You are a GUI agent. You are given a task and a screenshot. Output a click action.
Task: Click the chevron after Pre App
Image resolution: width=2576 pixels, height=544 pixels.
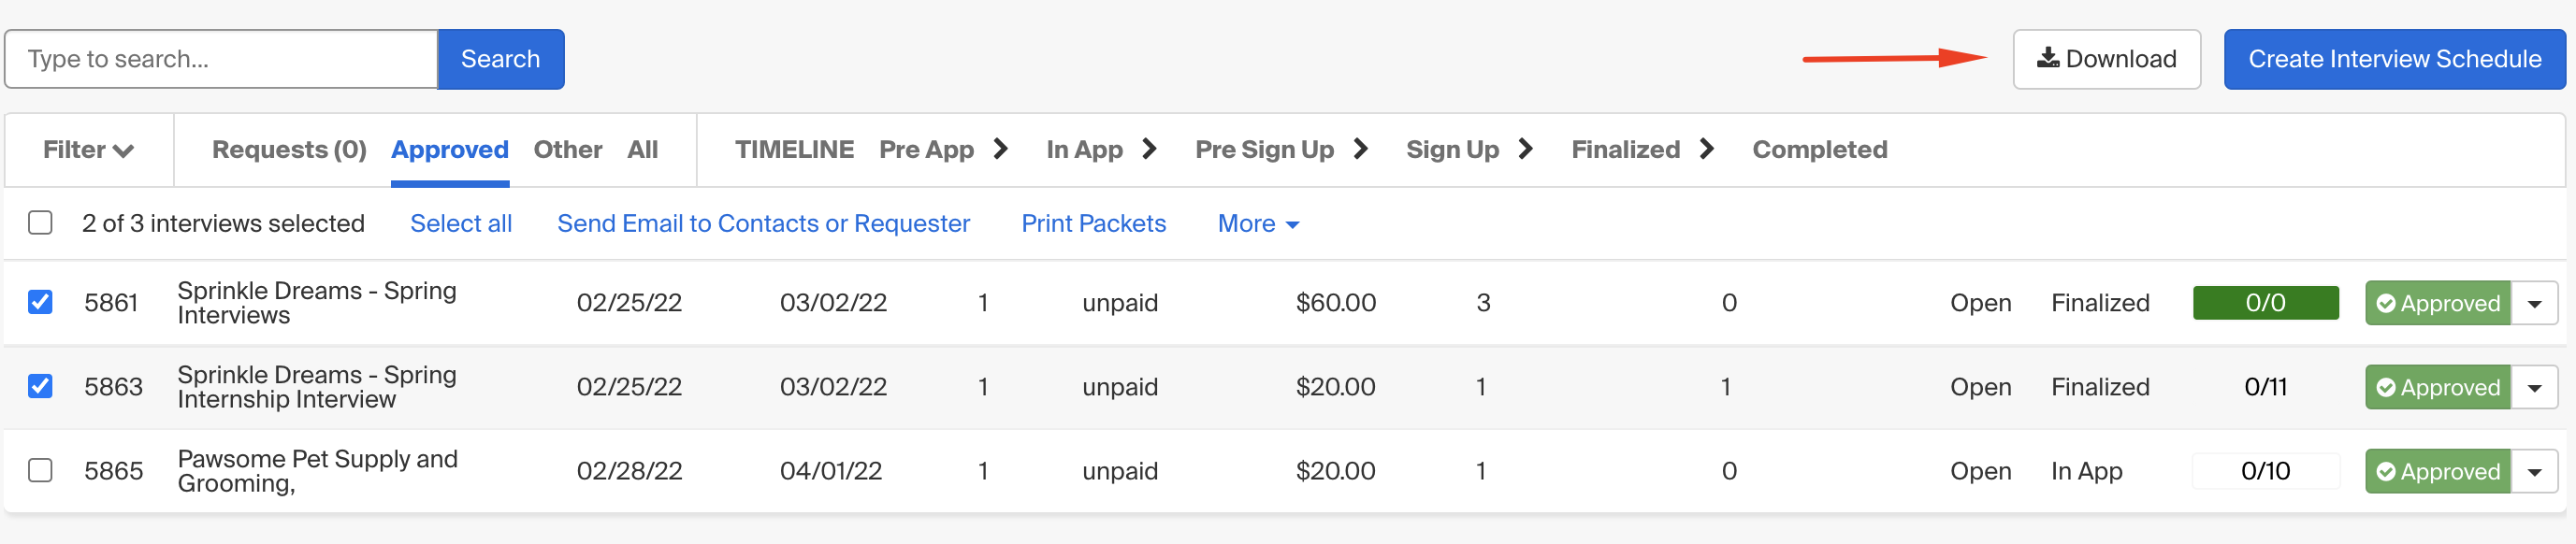pos(1001,149)
